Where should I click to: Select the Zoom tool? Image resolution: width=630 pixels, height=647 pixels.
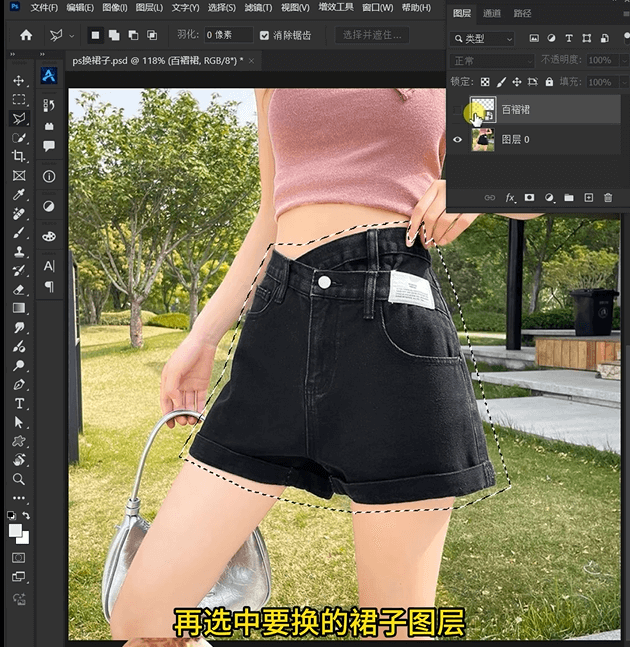point(19,479)
